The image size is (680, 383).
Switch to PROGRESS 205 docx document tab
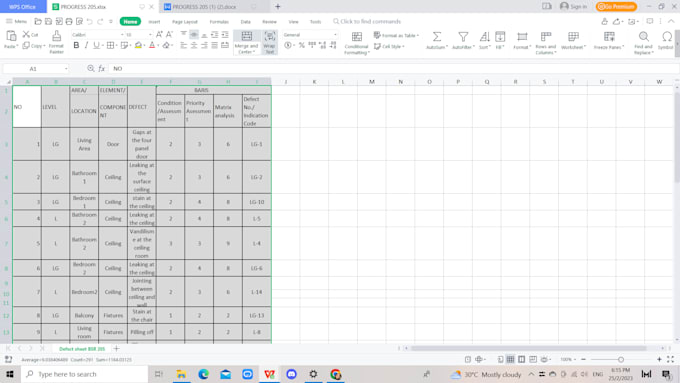[204, 7]
